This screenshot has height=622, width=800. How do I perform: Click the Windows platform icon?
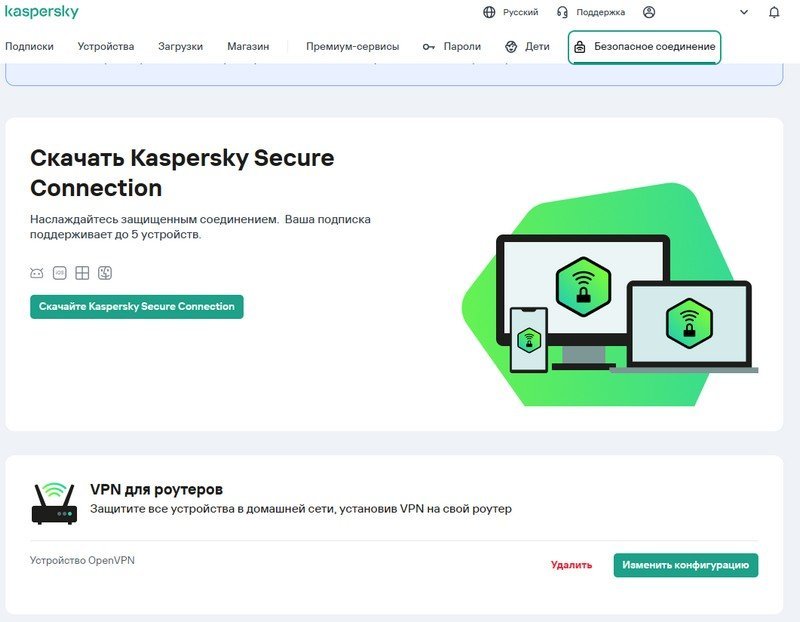tap(83, 273)
